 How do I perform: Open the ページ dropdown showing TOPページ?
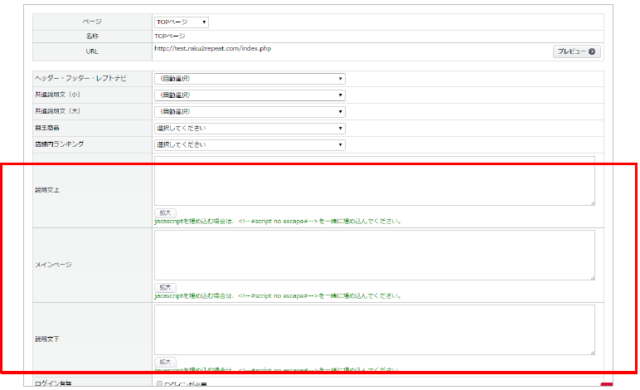pyautogui.click(x=181, y=22)
